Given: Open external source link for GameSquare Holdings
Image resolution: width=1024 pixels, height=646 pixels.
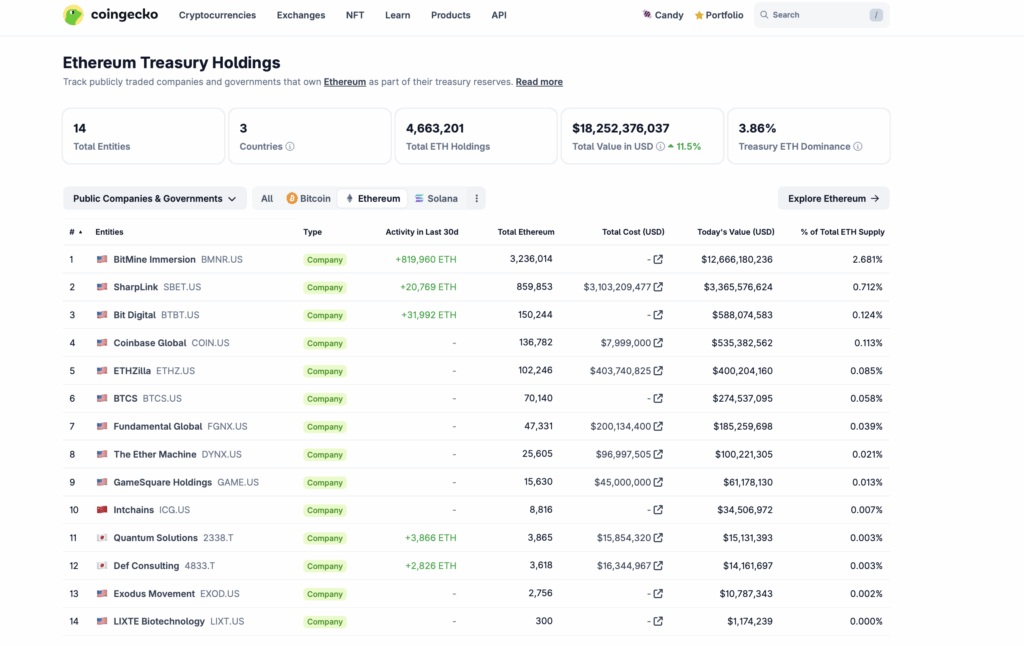Looking at the screenshot, I should tap(658, 482).
